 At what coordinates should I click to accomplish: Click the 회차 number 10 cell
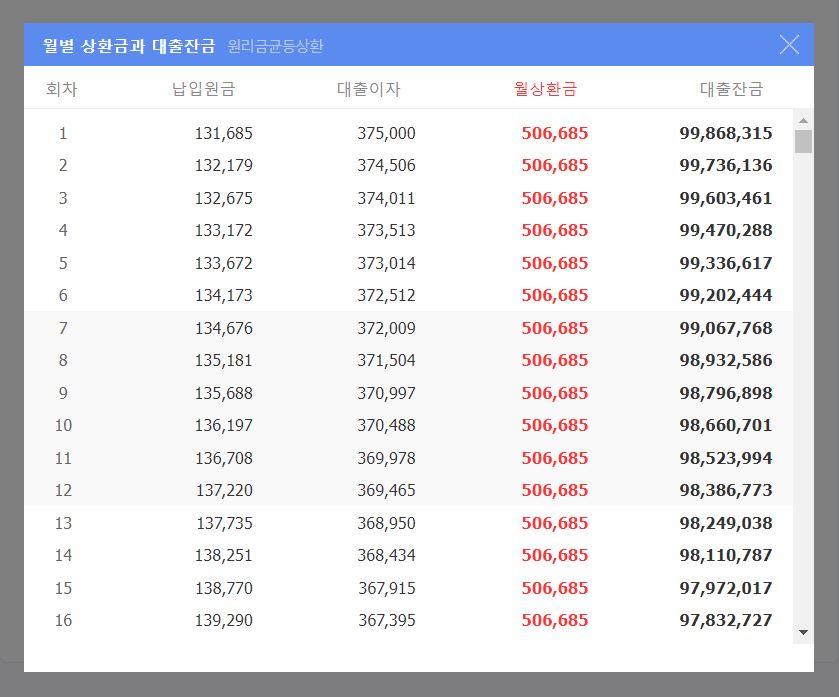63,425
